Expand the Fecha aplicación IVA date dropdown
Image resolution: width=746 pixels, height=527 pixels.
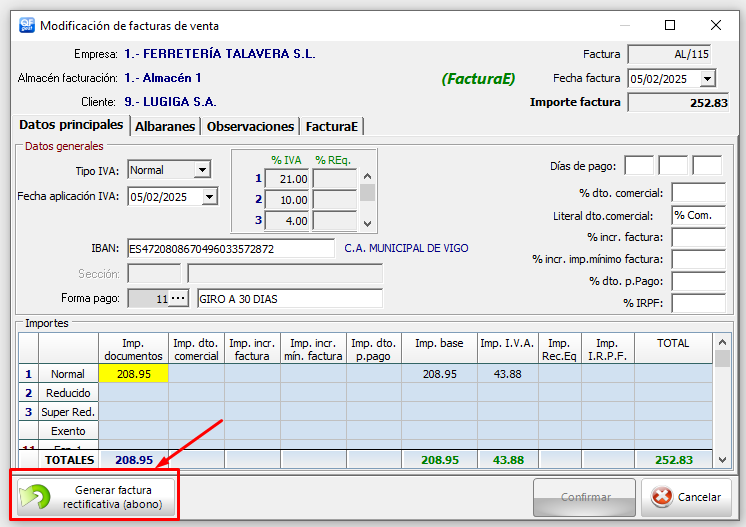pyautogui.click(x=209, y=197)
